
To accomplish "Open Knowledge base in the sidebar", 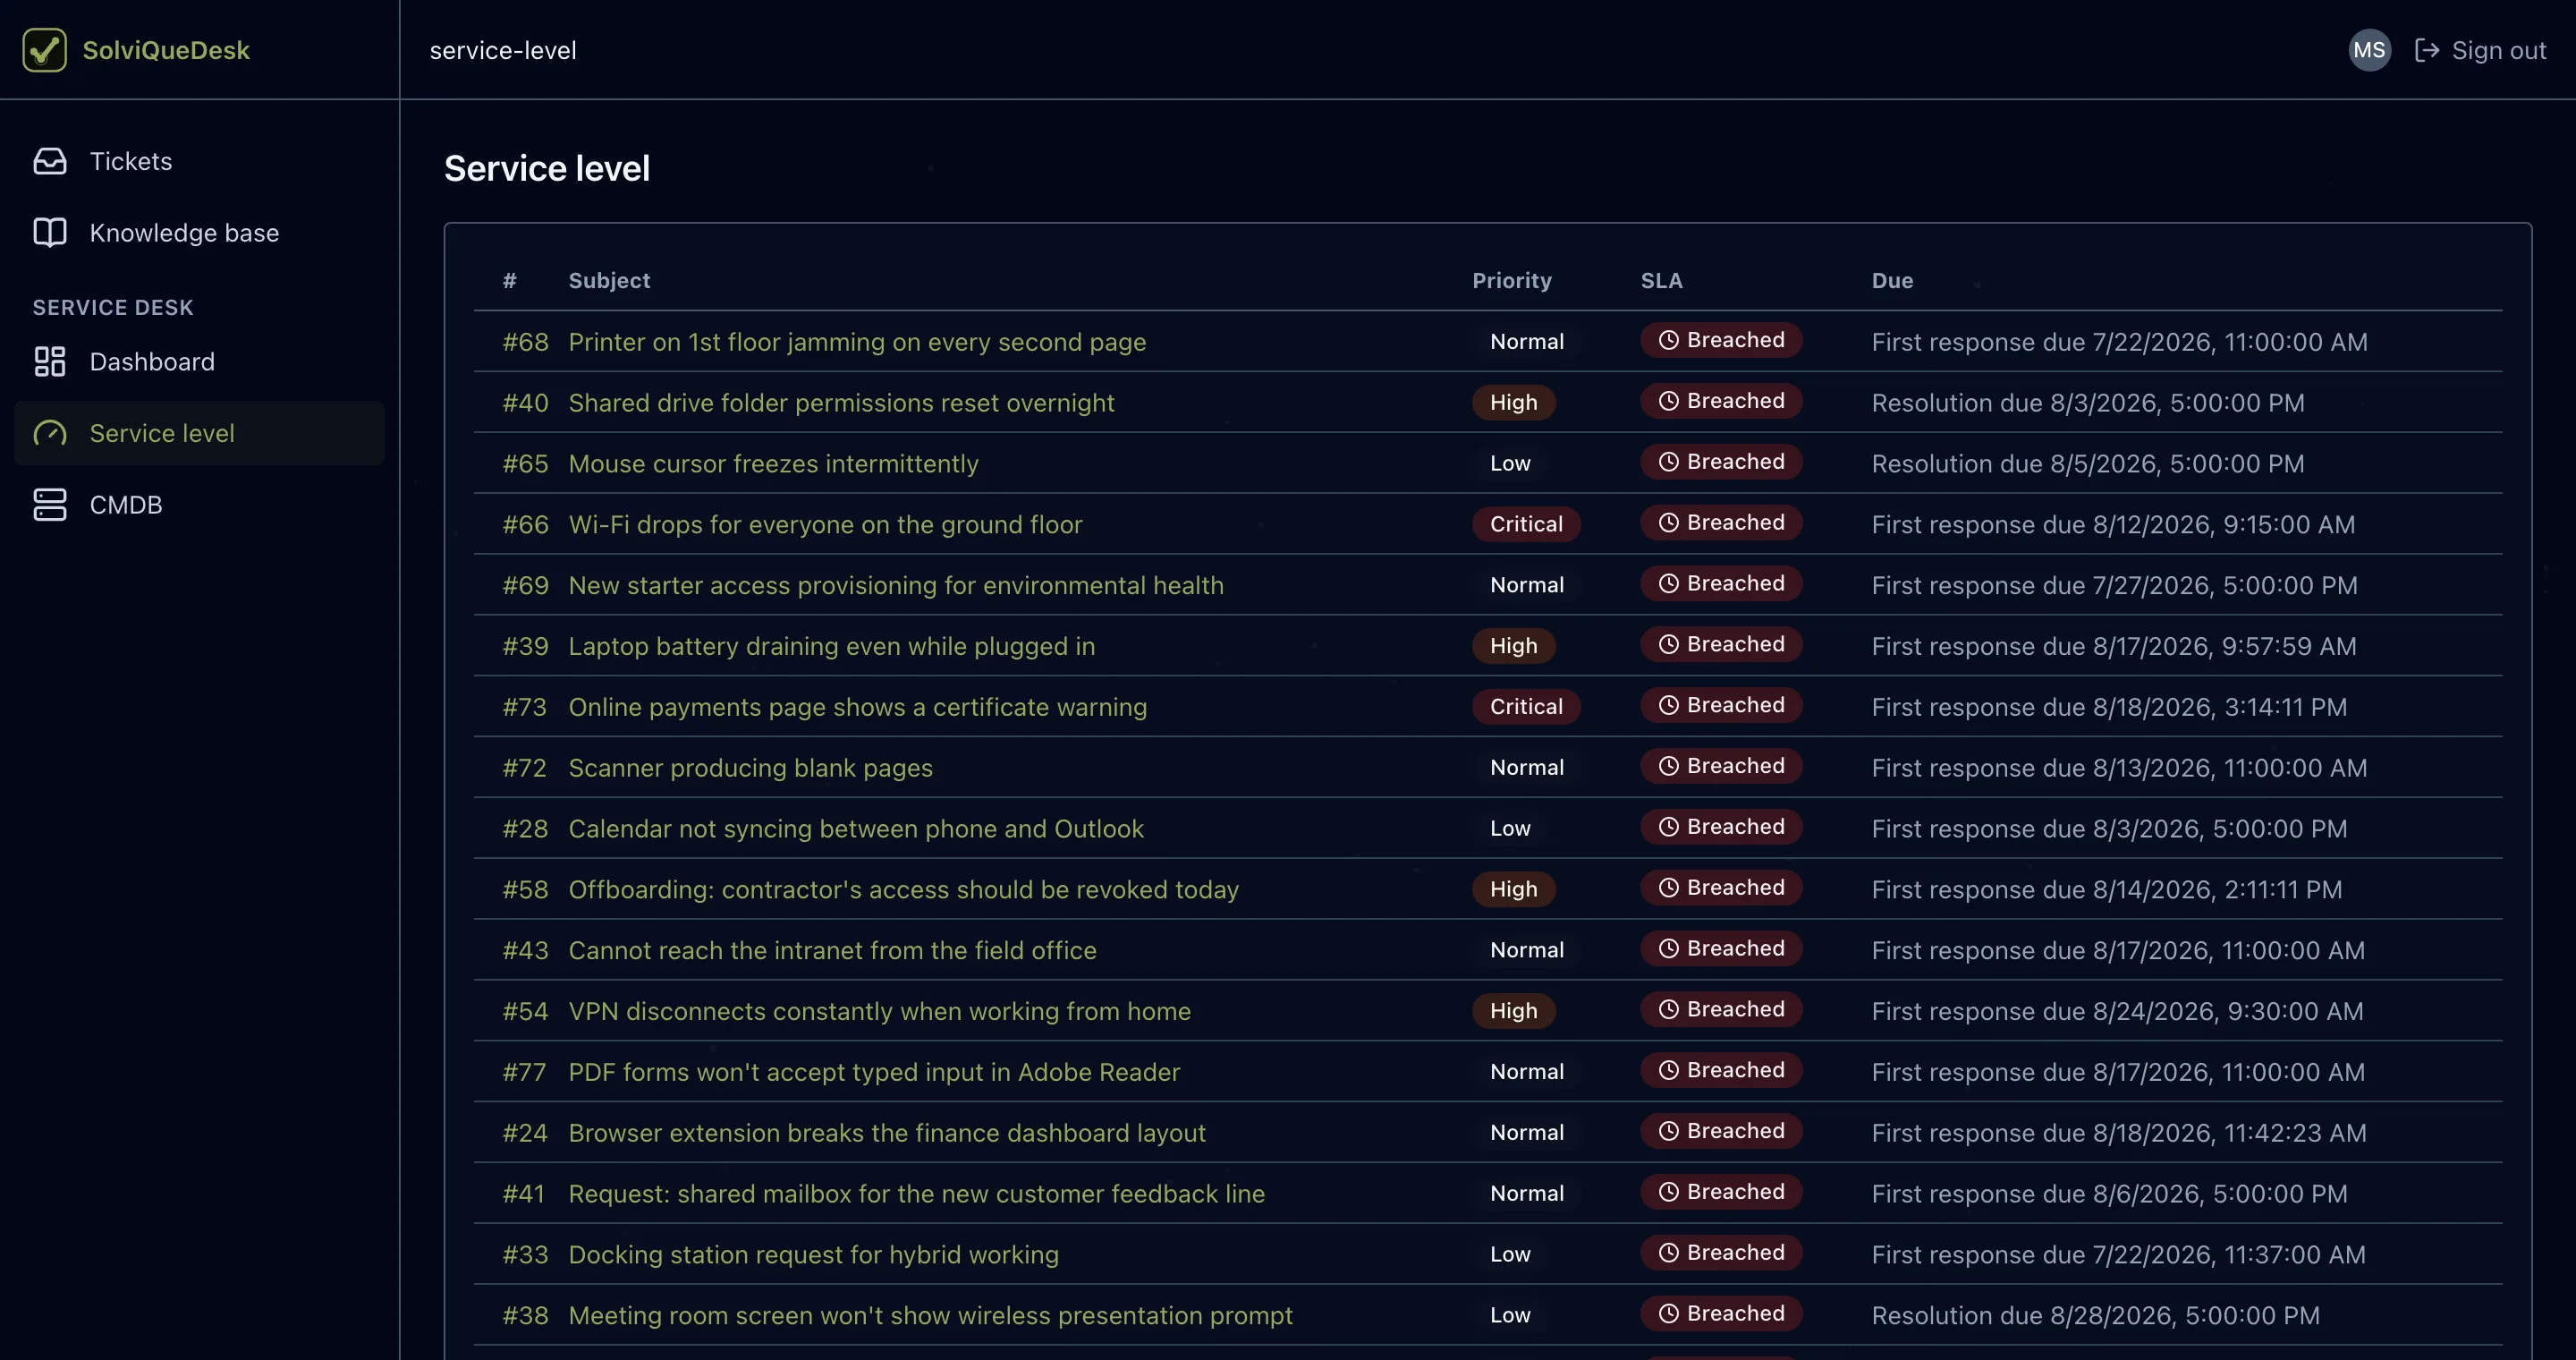I will (x=199, y=233).
